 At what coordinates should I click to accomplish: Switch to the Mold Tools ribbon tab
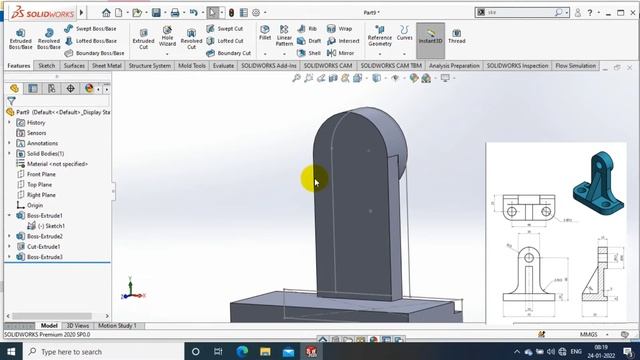pyautogui.click(x=192, y=66)
